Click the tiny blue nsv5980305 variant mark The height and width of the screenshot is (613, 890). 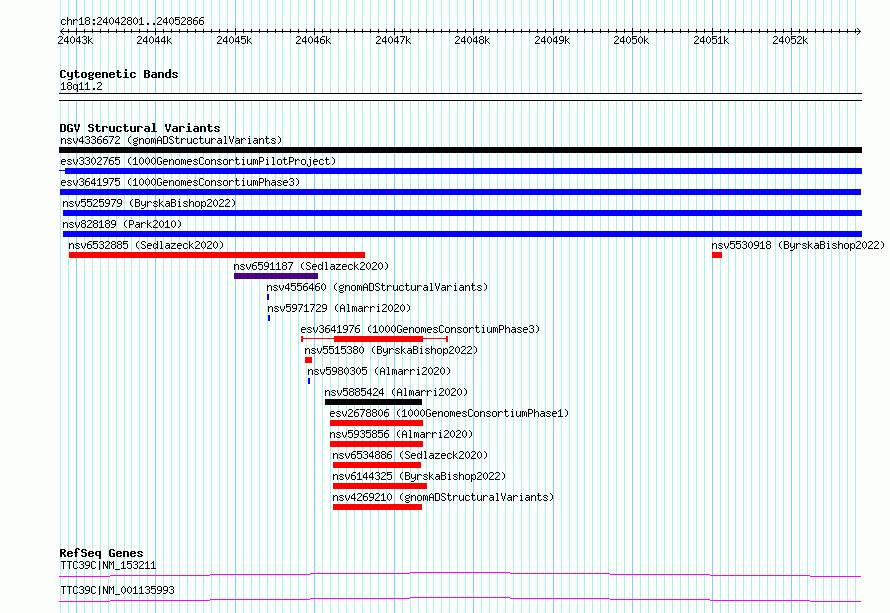(309, 381)
